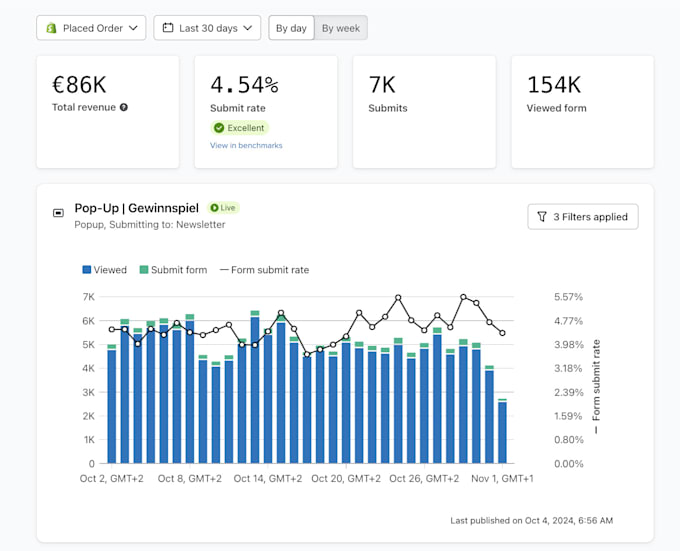Click the popup form type icon
The width and height of the screenshot is (680, 551).
pos(58,213)
